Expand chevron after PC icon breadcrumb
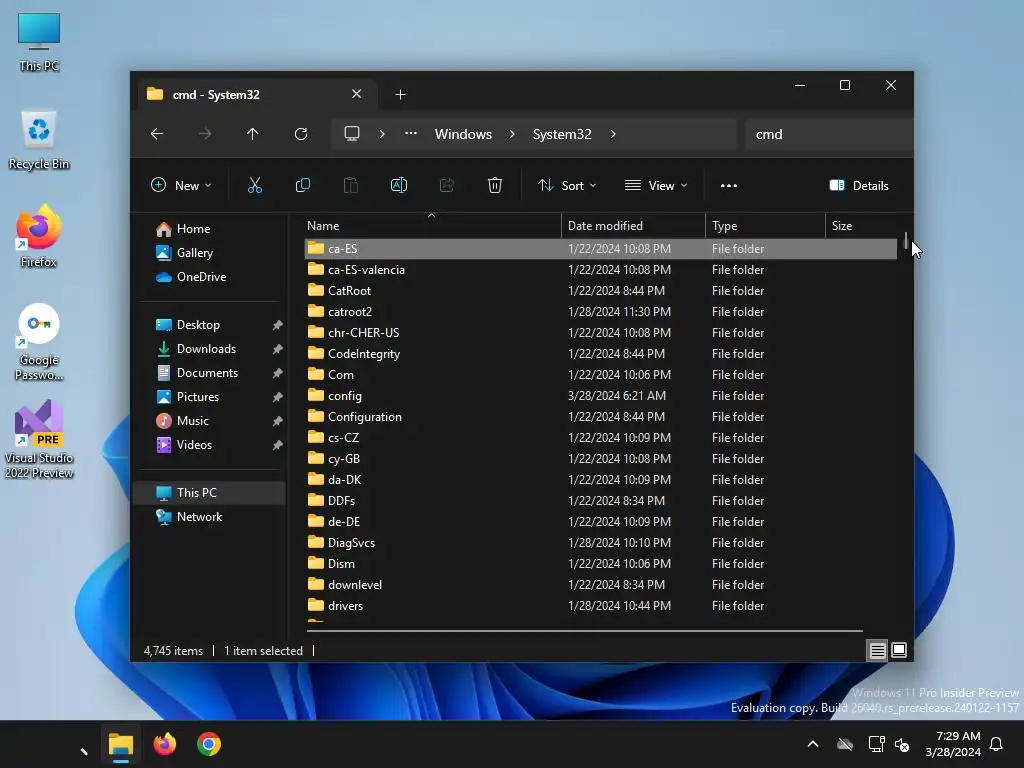Viewport: 1024px width, 768px height. pos(382,134)
